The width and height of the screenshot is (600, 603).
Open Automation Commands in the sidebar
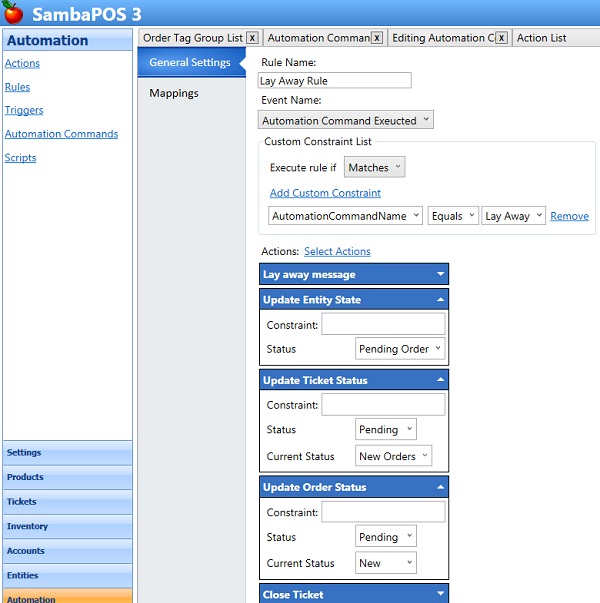tap(61, 134)
